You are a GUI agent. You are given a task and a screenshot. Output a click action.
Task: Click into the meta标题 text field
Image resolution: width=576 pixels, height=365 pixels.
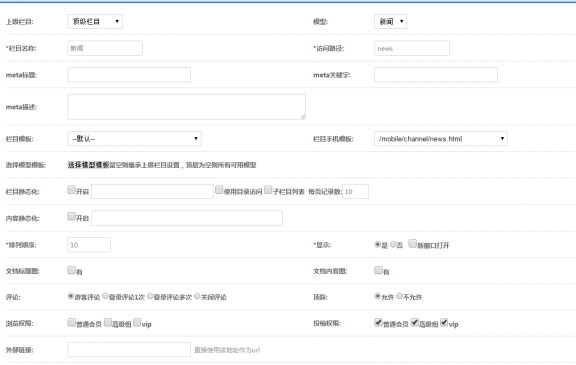pos(129,75)
